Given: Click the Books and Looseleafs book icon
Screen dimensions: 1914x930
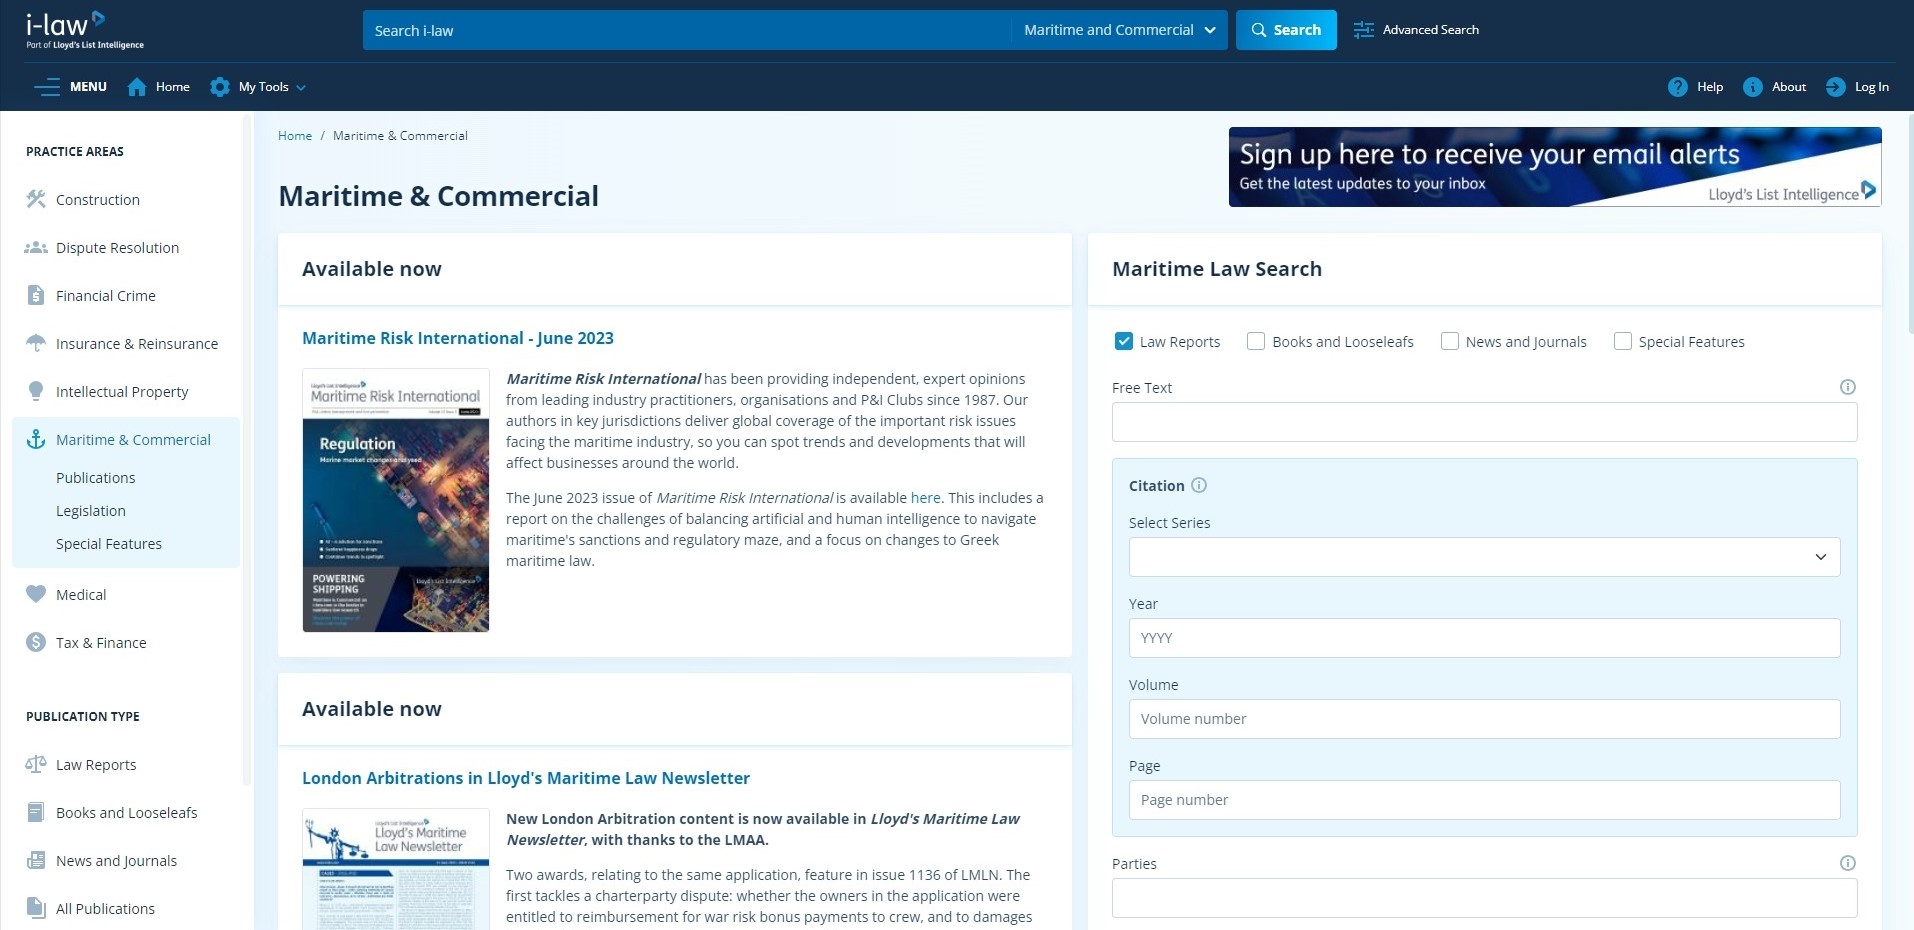Looking at the screenshot, I should tap(36, 812).
